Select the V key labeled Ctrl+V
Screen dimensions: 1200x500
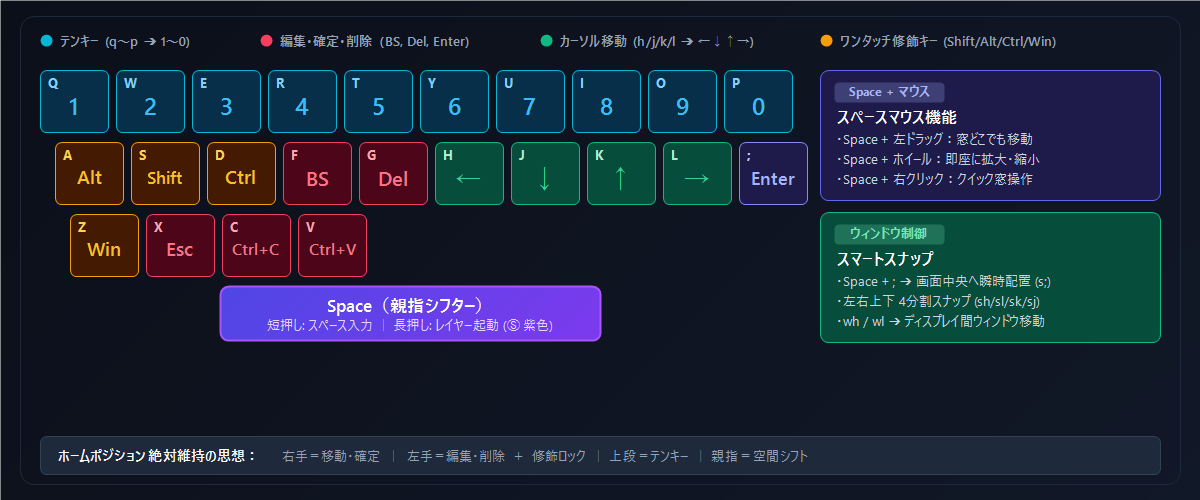332,246
